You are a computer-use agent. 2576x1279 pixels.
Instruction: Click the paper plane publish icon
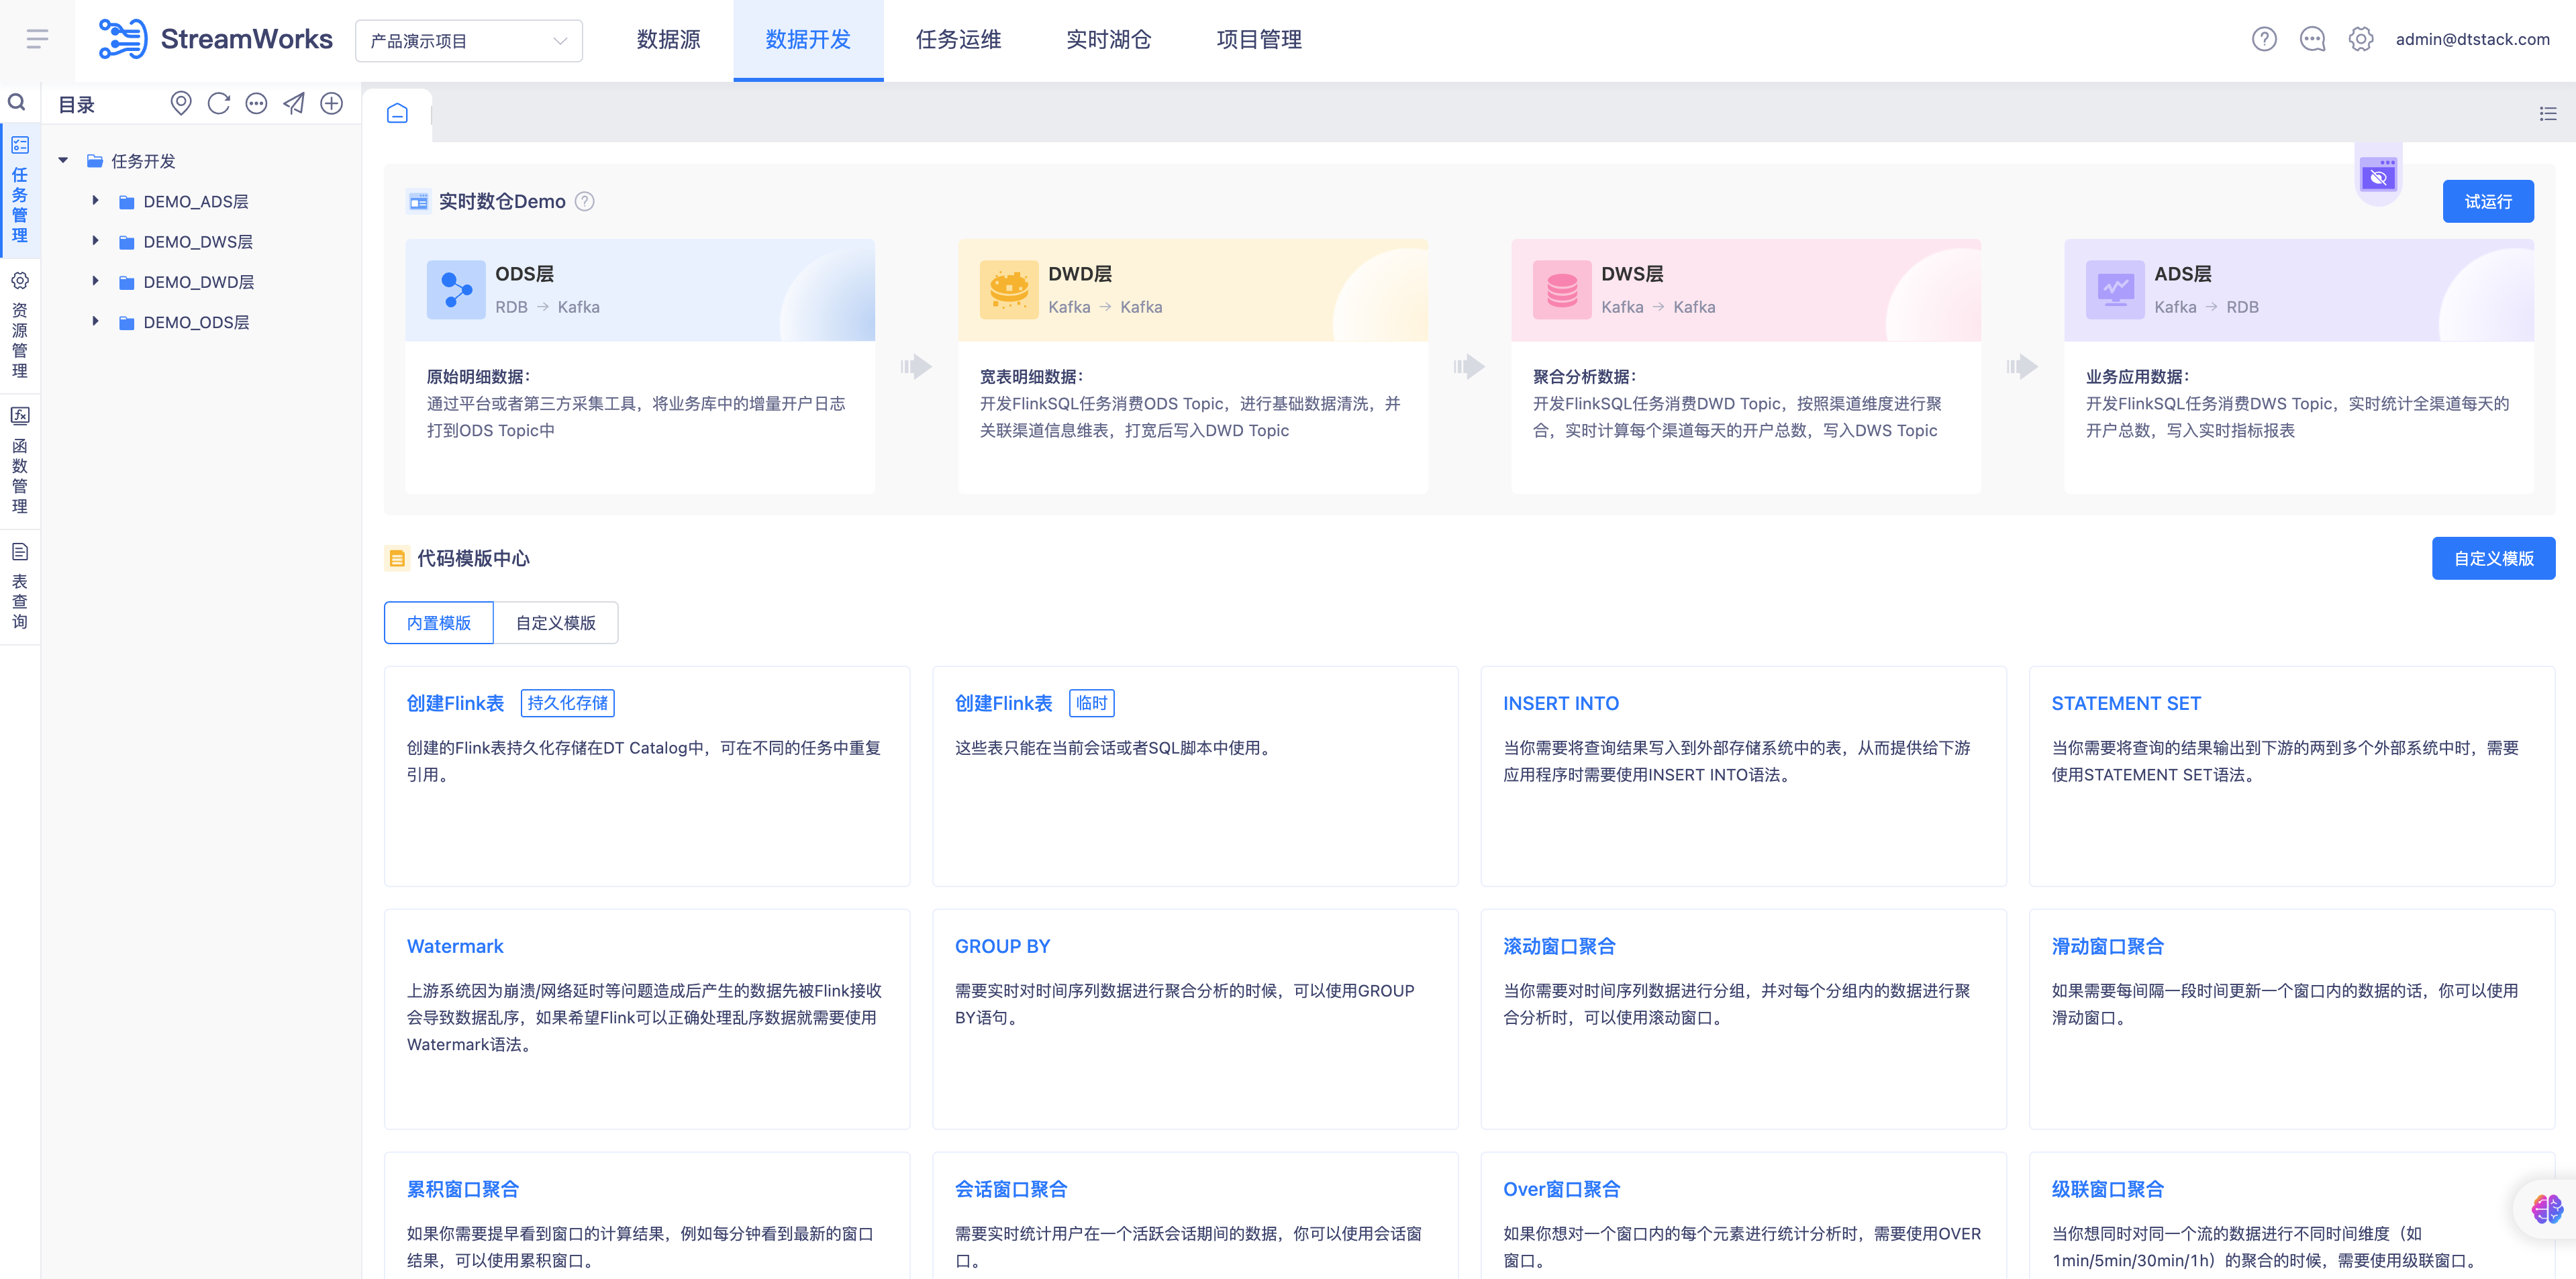[294, 103]
